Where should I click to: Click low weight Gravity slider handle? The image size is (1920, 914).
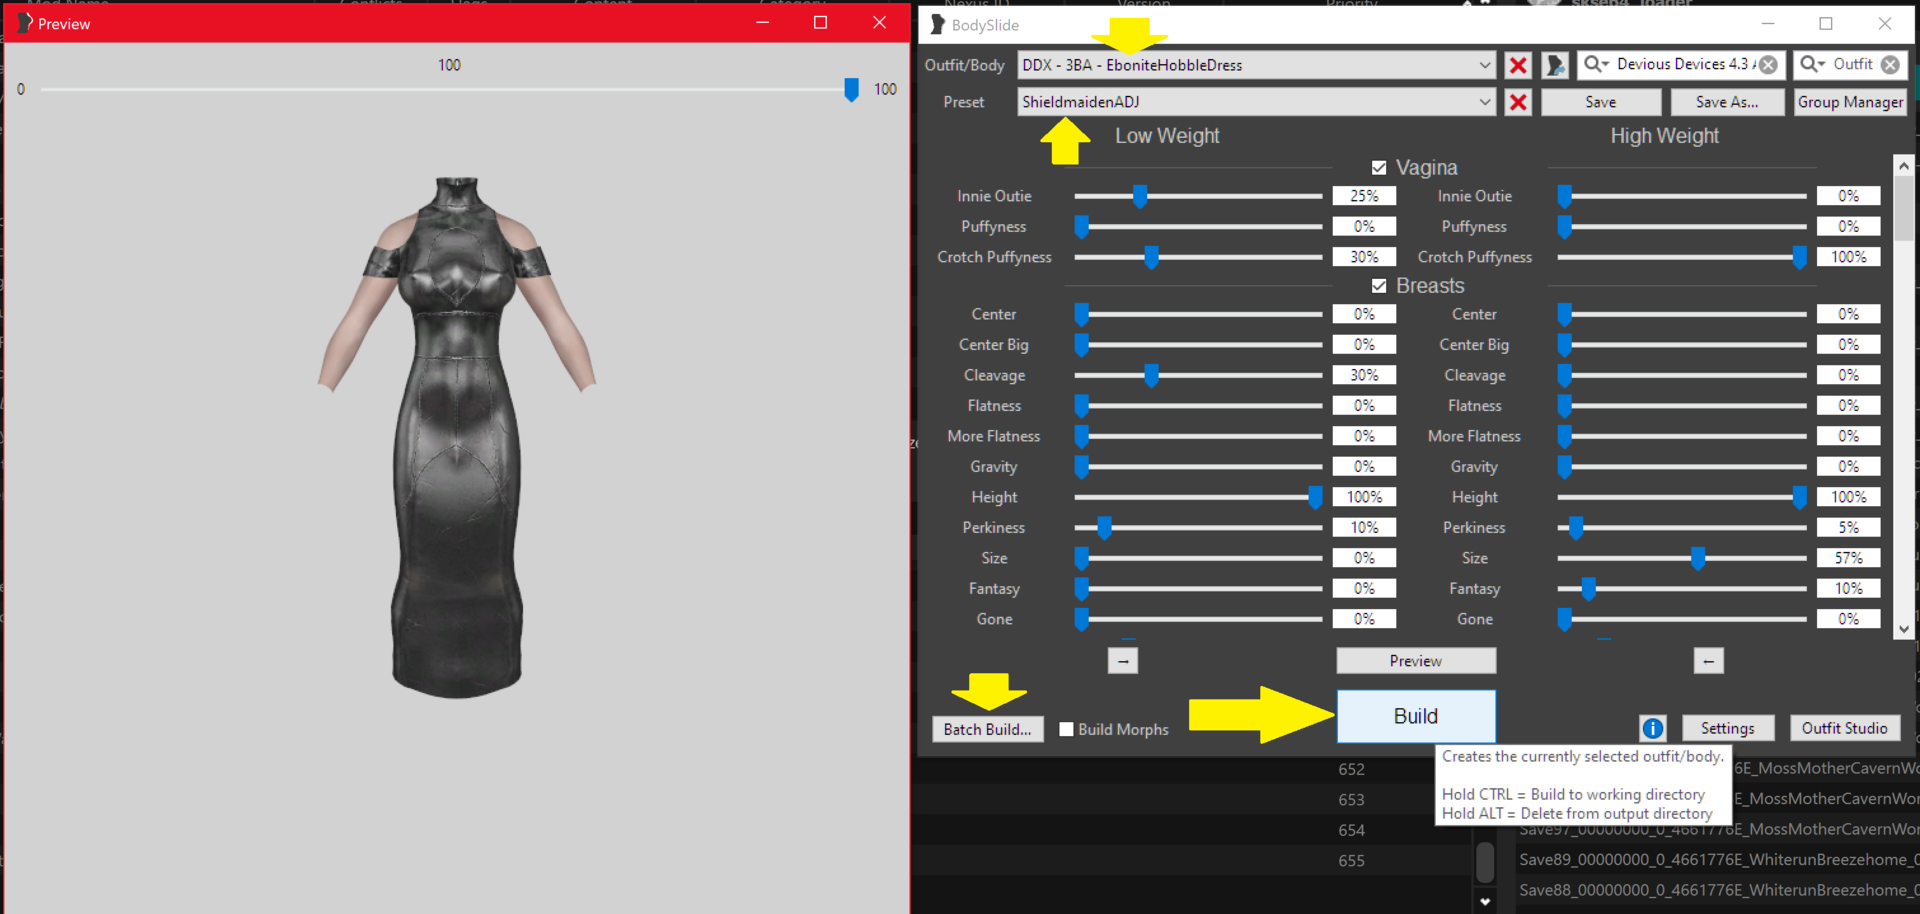pyautogui.click(x=1081, y=467)
